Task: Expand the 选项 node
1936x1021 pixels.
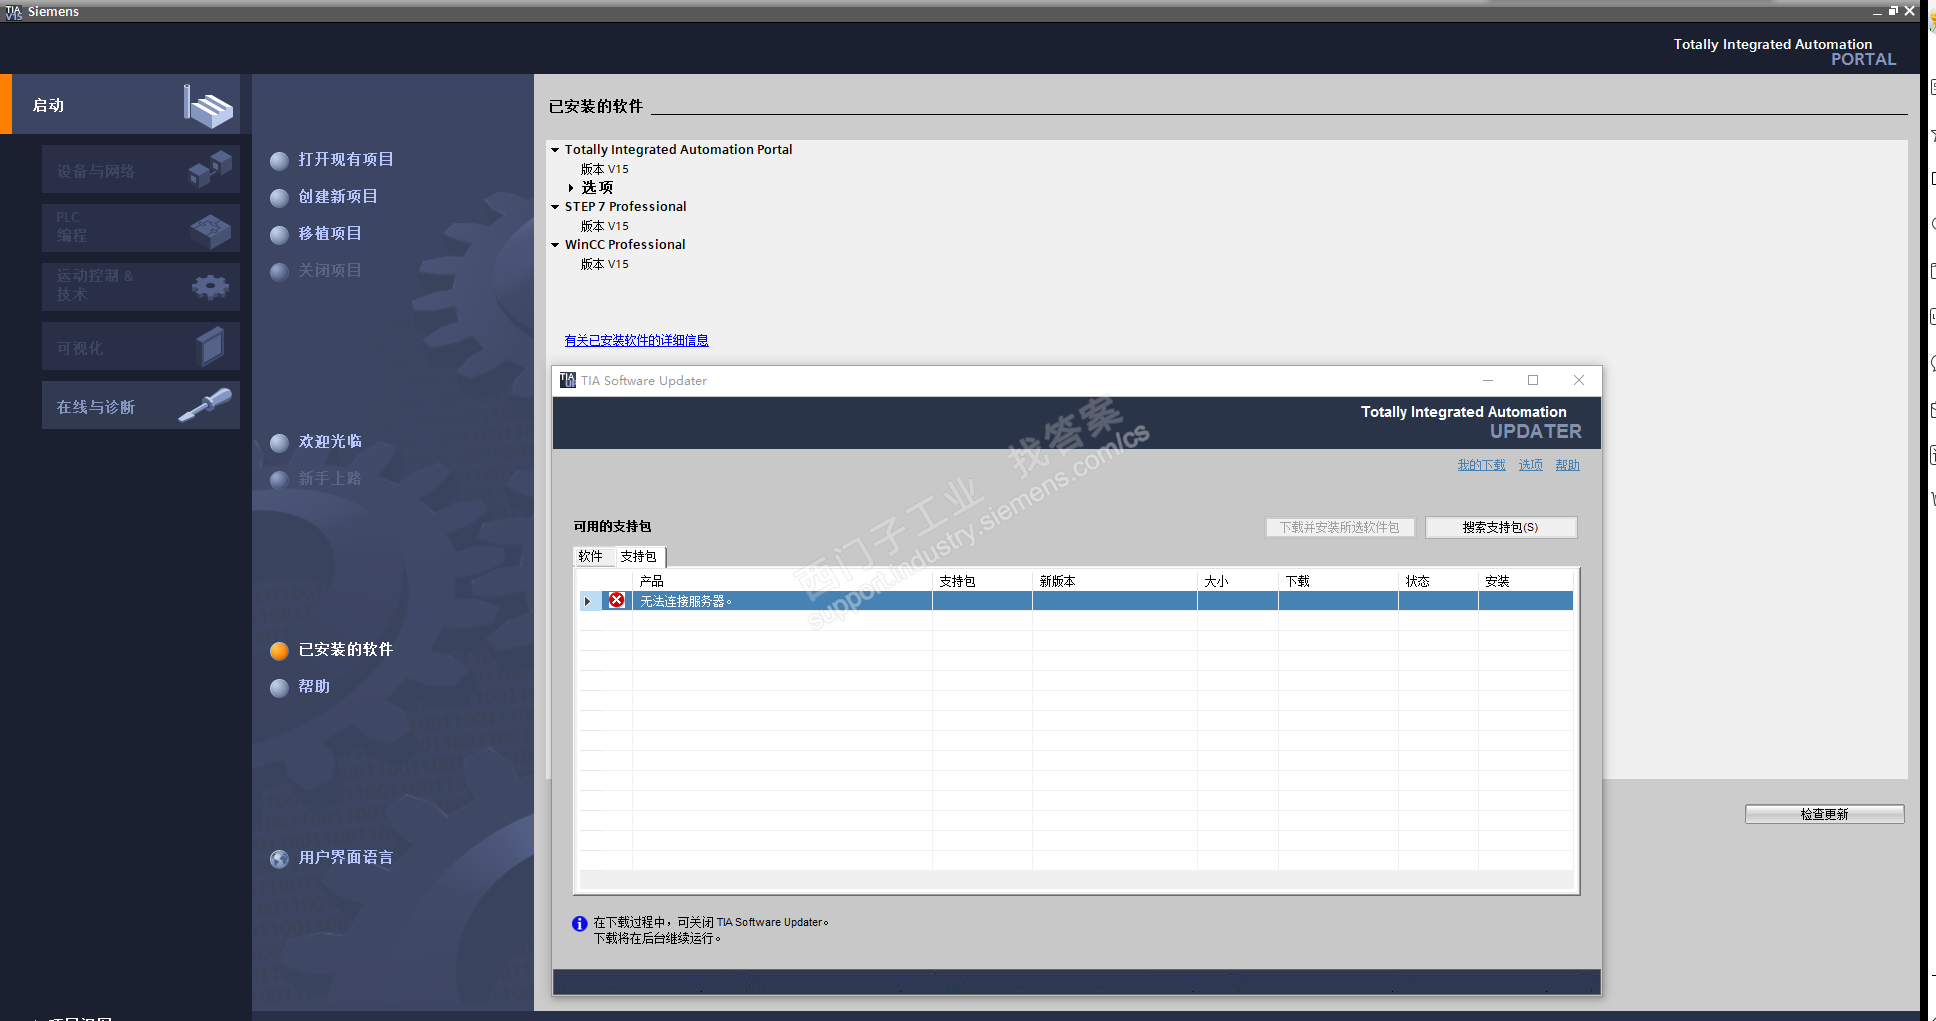Action: tap(571, 188)
